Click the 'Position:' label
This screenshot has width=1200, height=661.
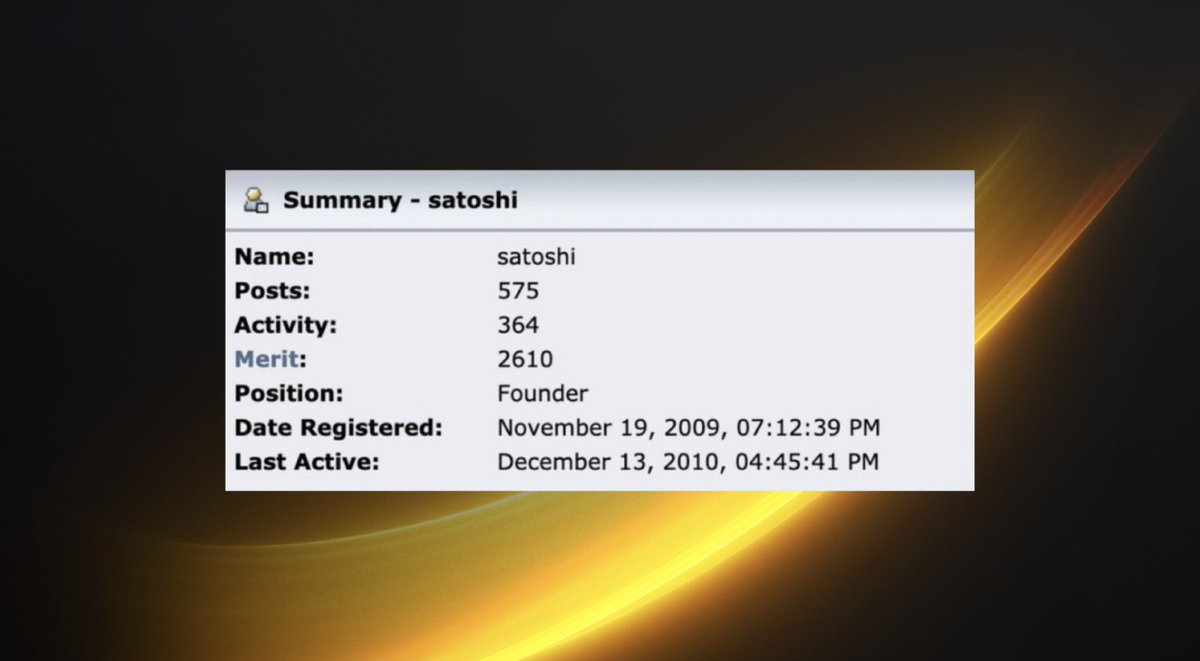pos(289,393)
